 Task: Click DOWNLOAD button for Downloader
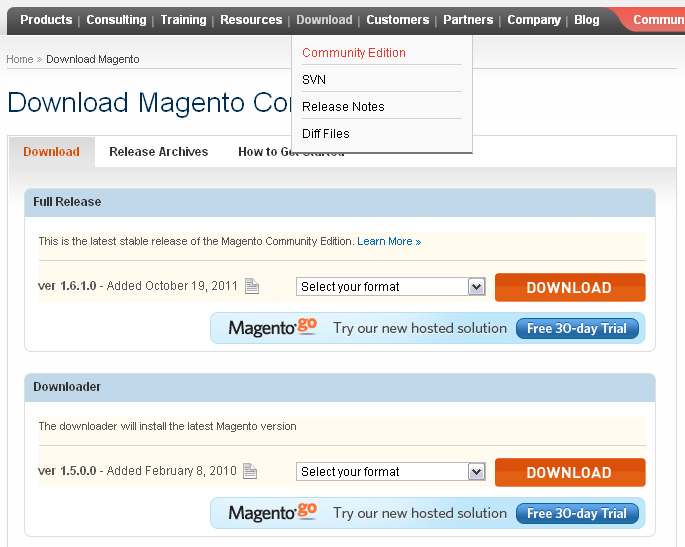570,472
